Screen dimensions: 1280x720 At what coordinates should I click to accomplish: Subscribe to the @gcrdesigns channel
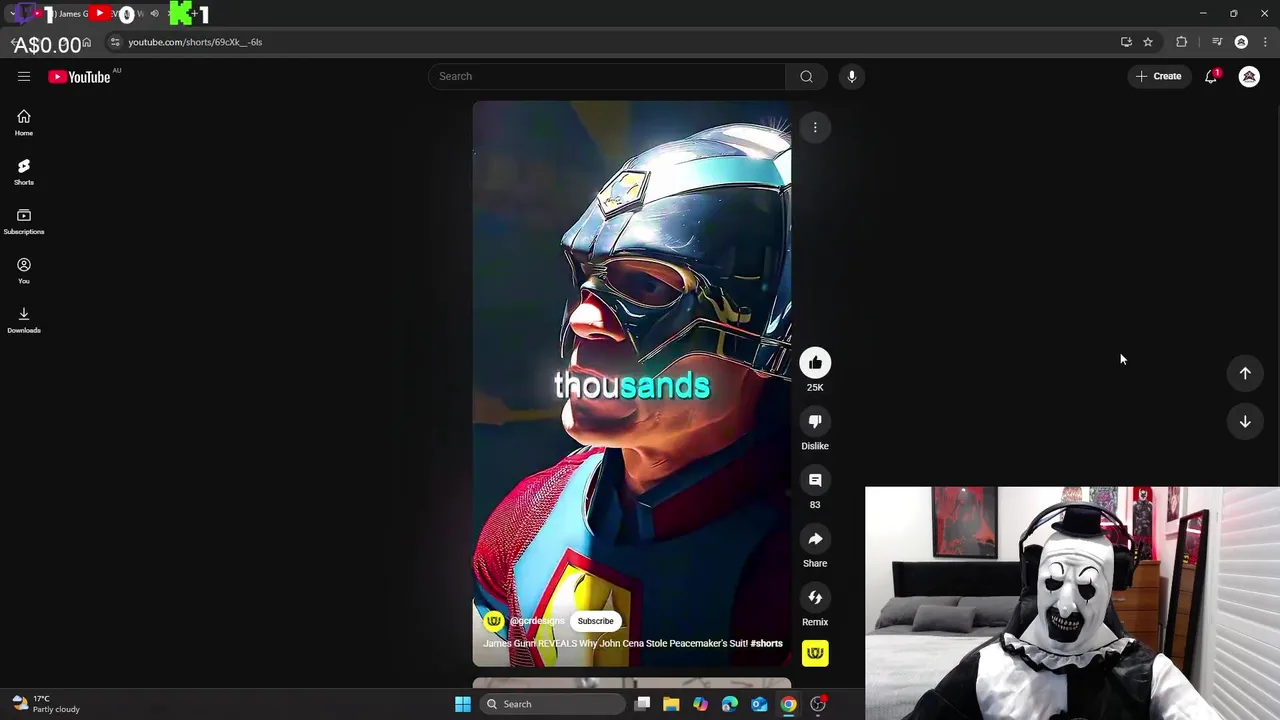click(x=595, y=621)
